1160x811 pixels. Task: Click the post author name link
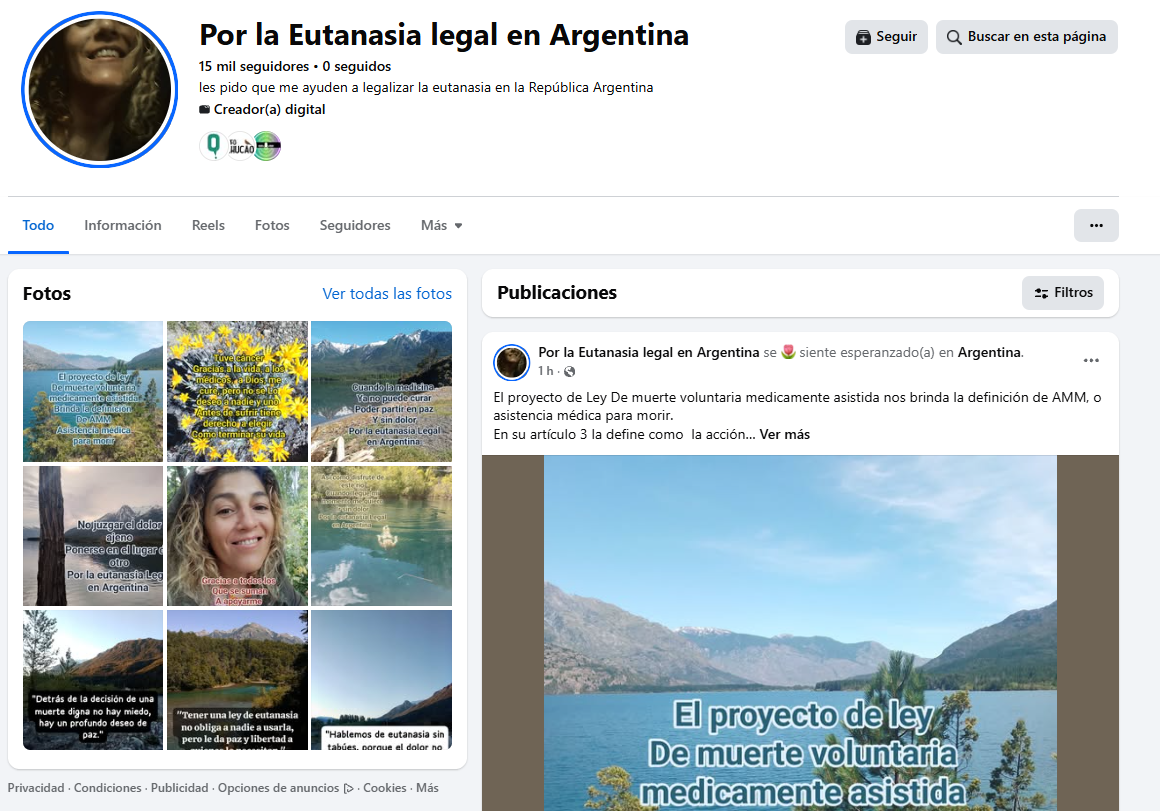click(649, 352)
